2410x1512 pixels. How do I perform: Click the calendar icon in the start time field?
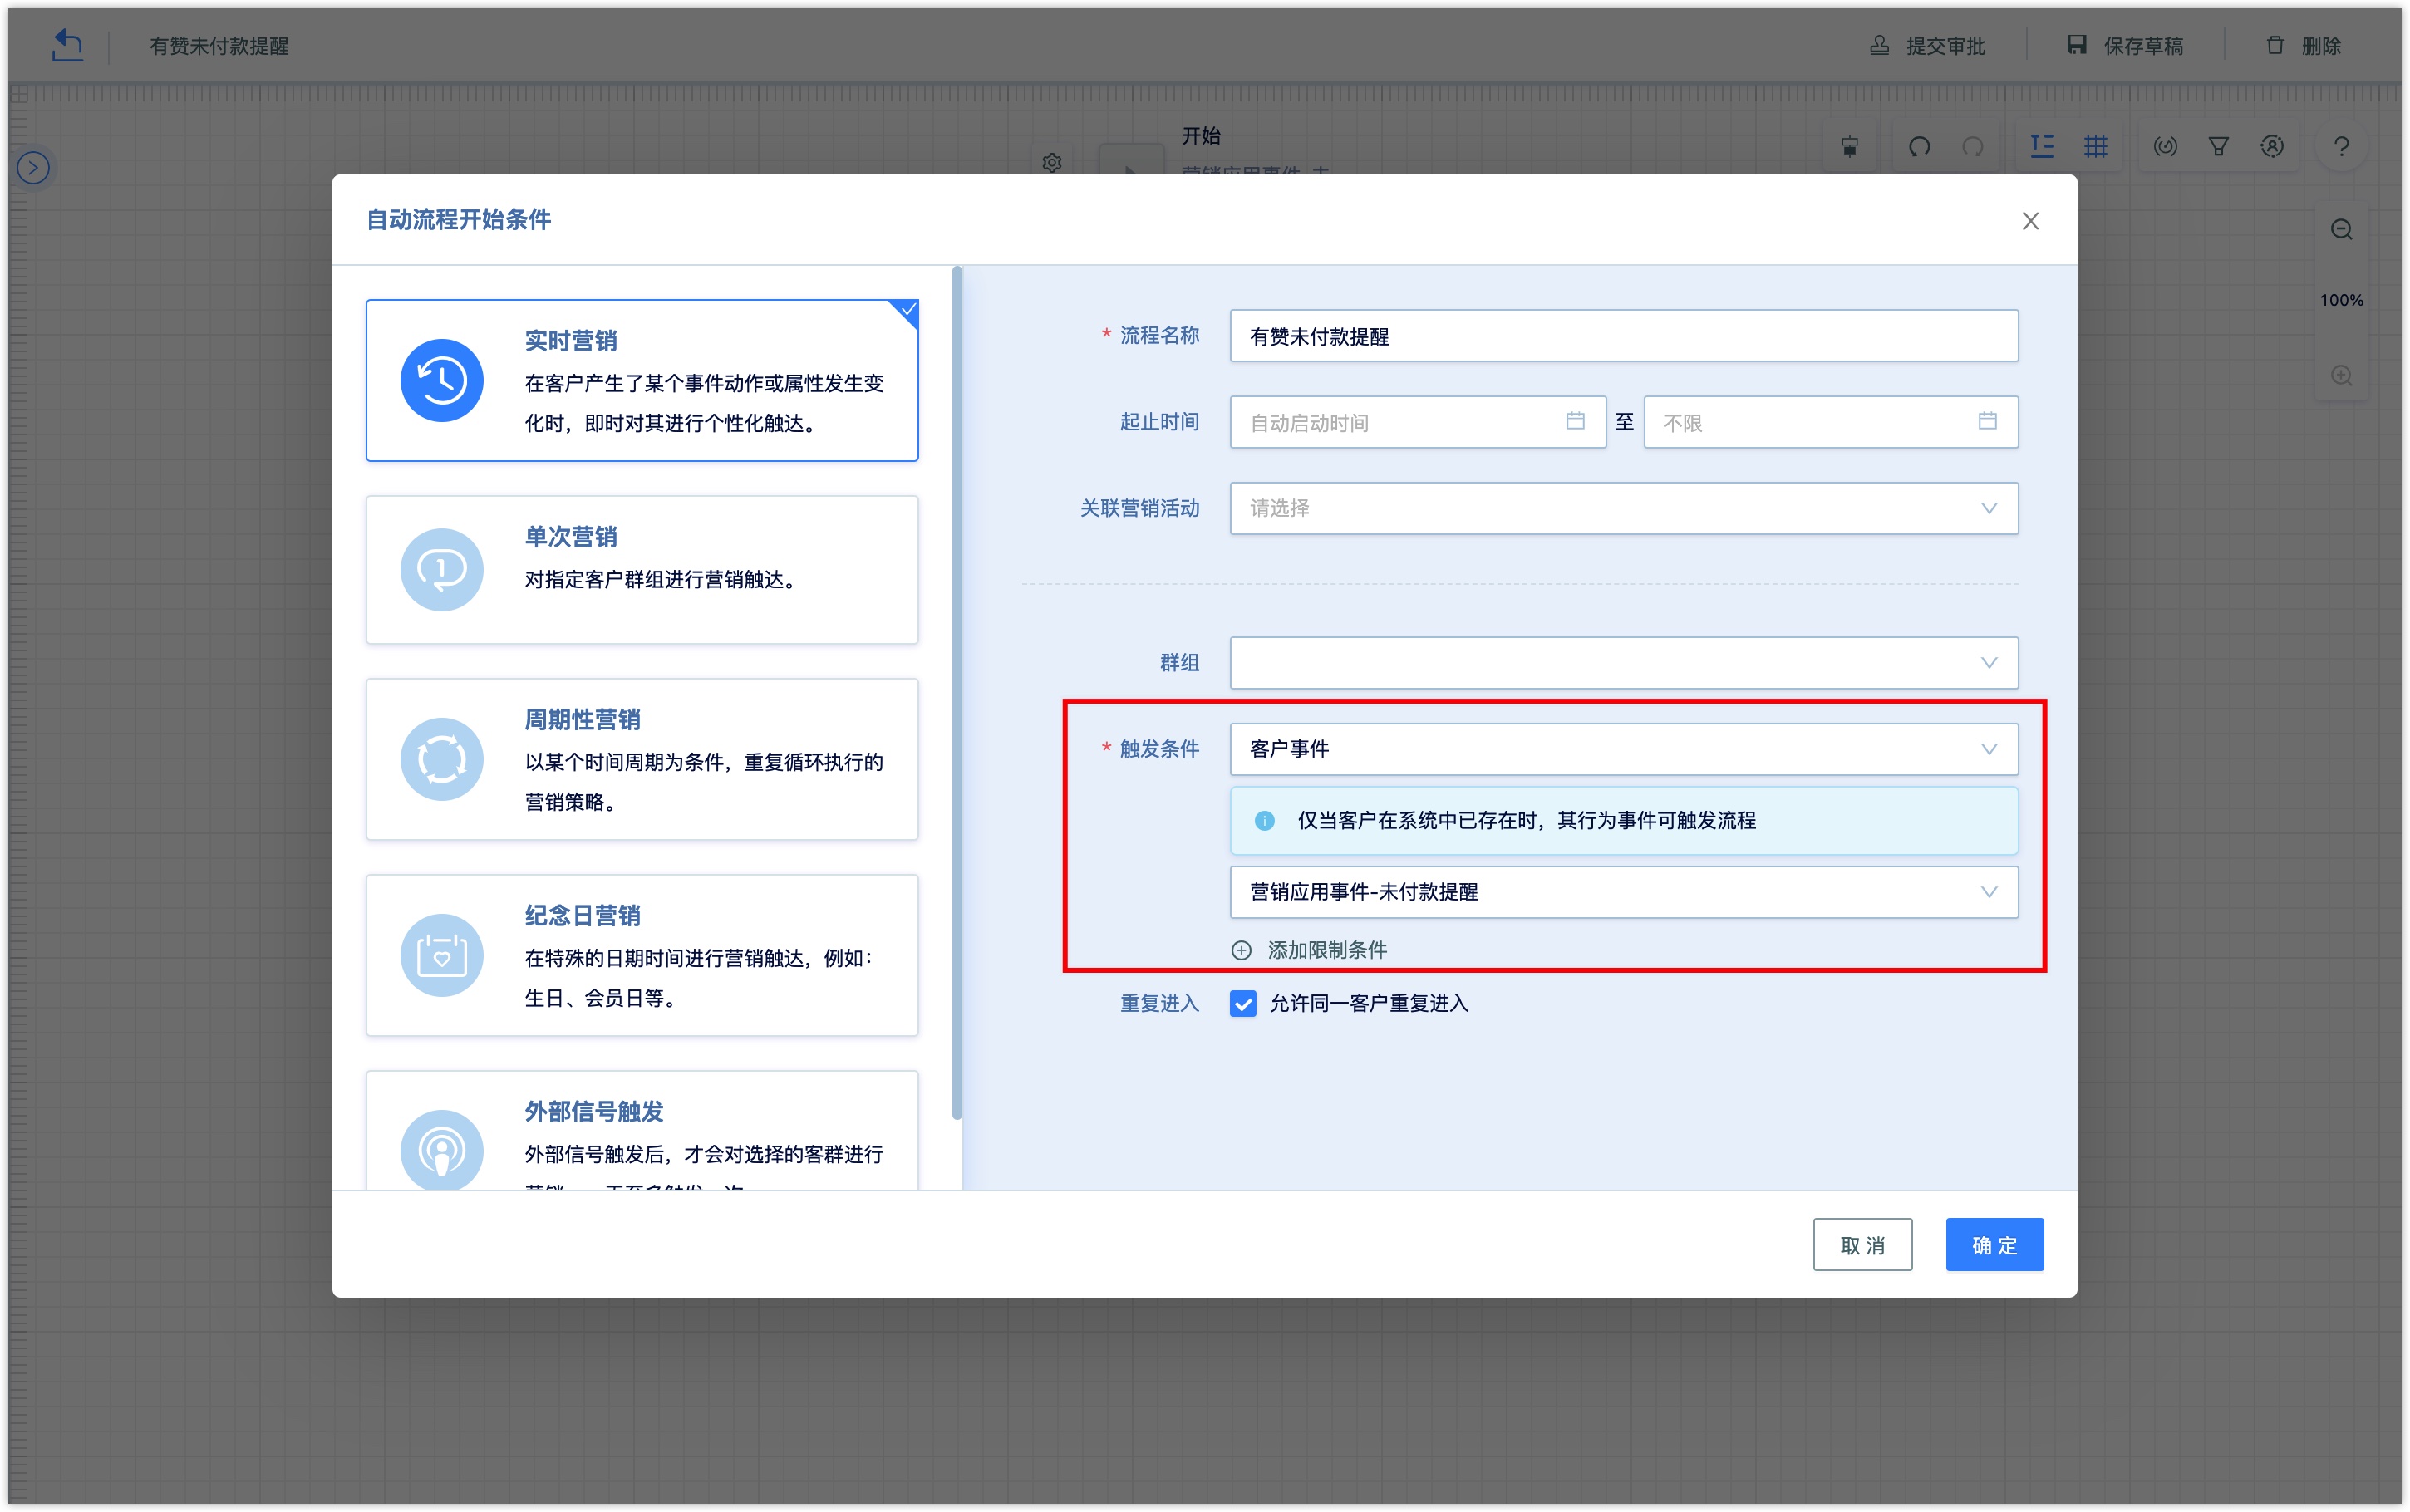[x=1575, y=421]
